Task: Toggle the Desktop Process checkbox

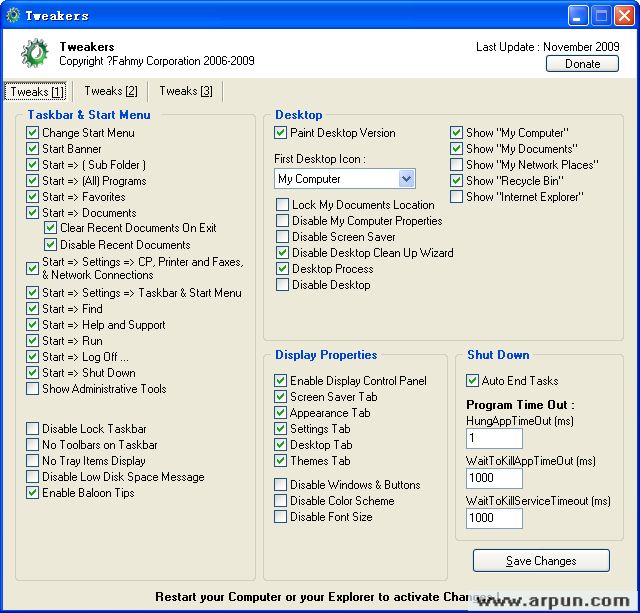Action: click(282, 269)
